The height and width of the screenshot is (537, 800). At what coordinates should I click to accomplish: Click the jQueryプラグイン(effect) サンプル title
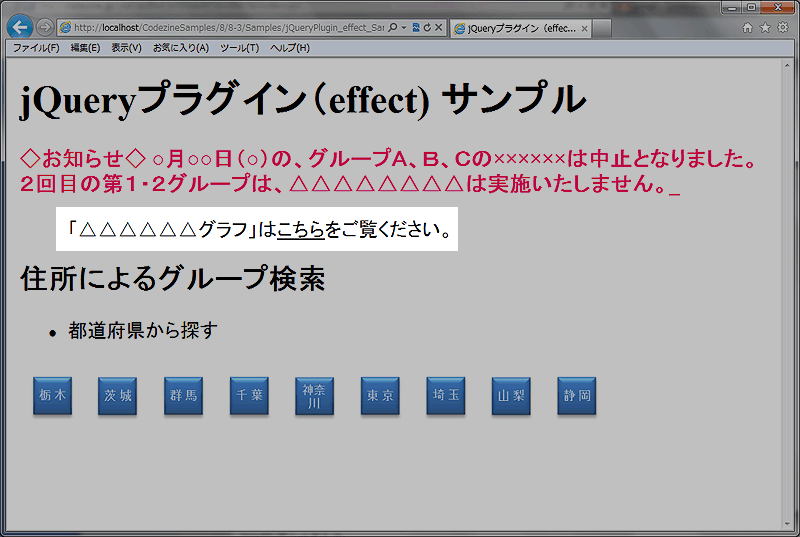pyautogui.click(x=303, y=99)
